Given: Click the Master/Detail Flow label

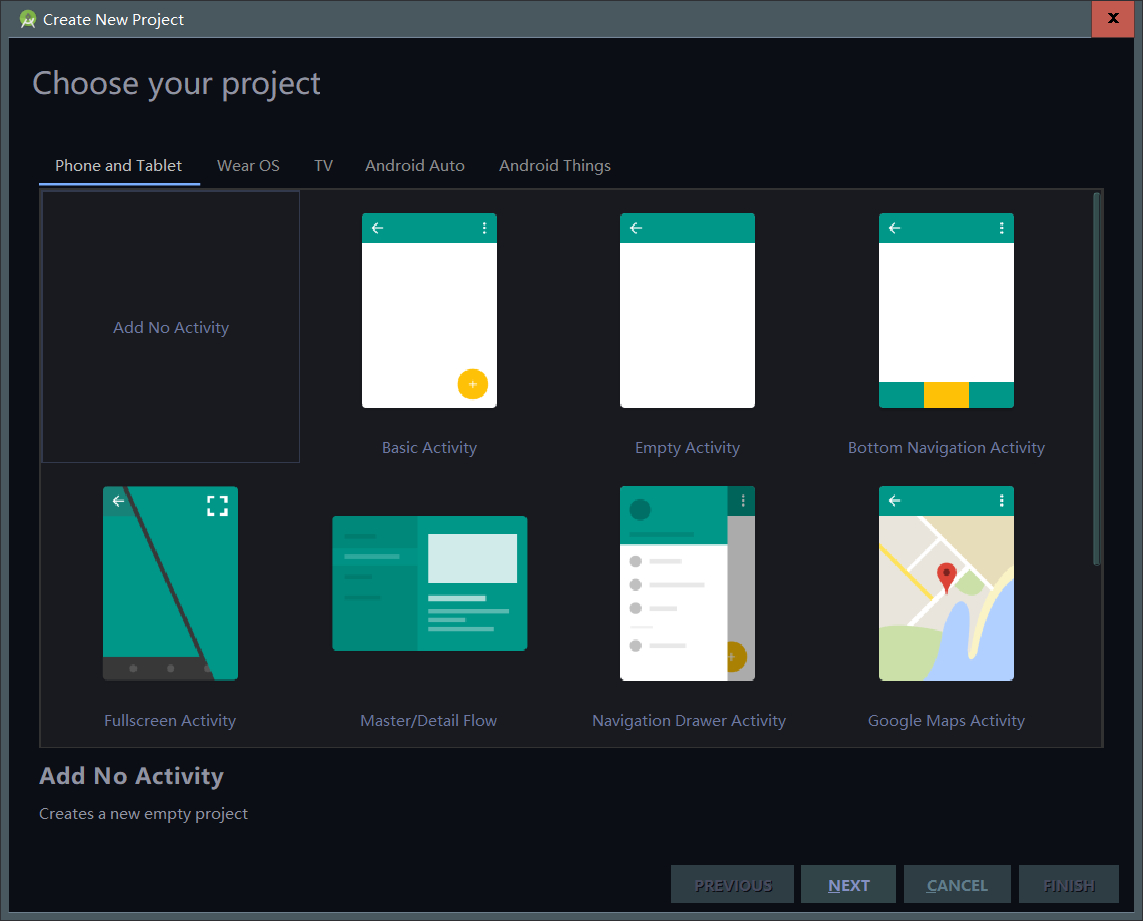Looking at the screenshot, I should (429, 720).
